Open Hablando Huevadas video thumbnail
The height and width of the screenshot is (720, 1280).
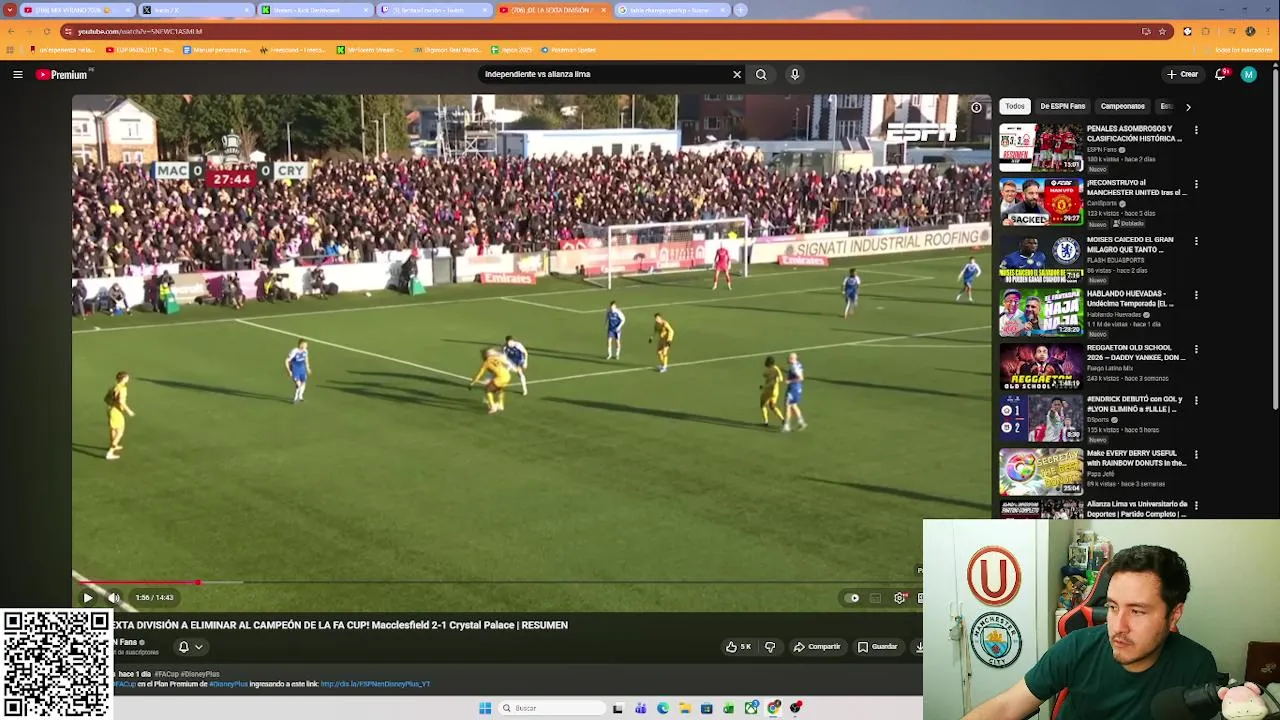[x=1041, y=313]
